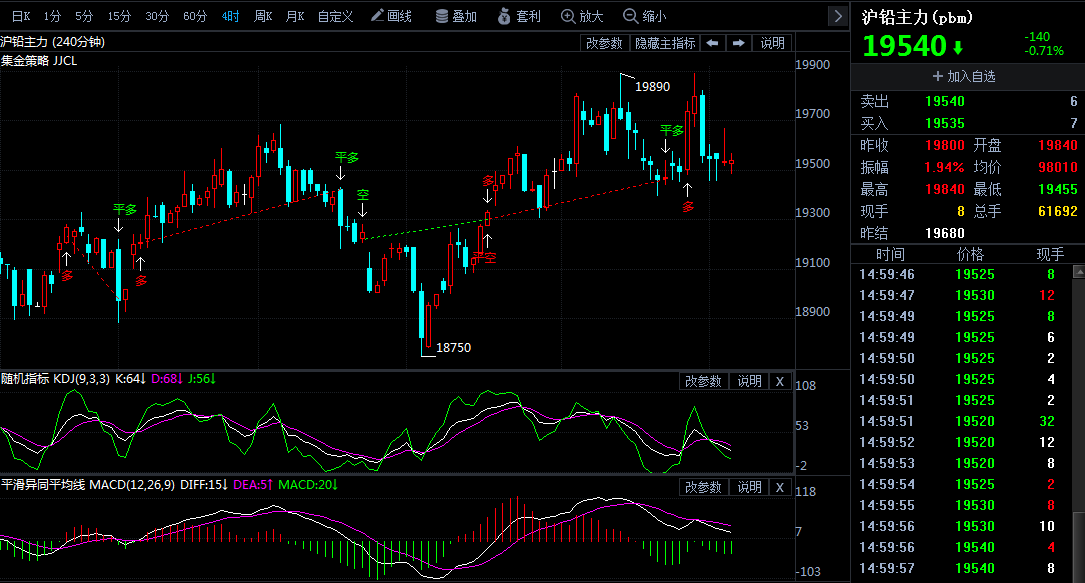Click 改参数 for MACD indicator
This screenshot has height=583, width=1085.
coord(703,487)
